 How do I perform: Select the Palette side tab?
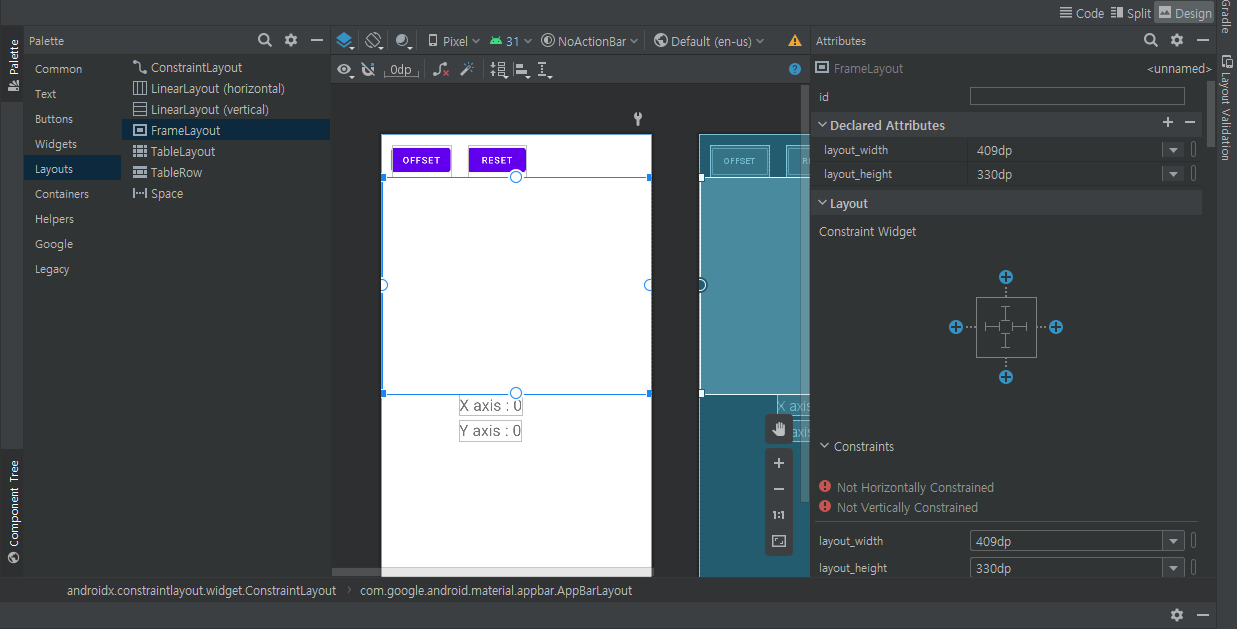point(13,66)
